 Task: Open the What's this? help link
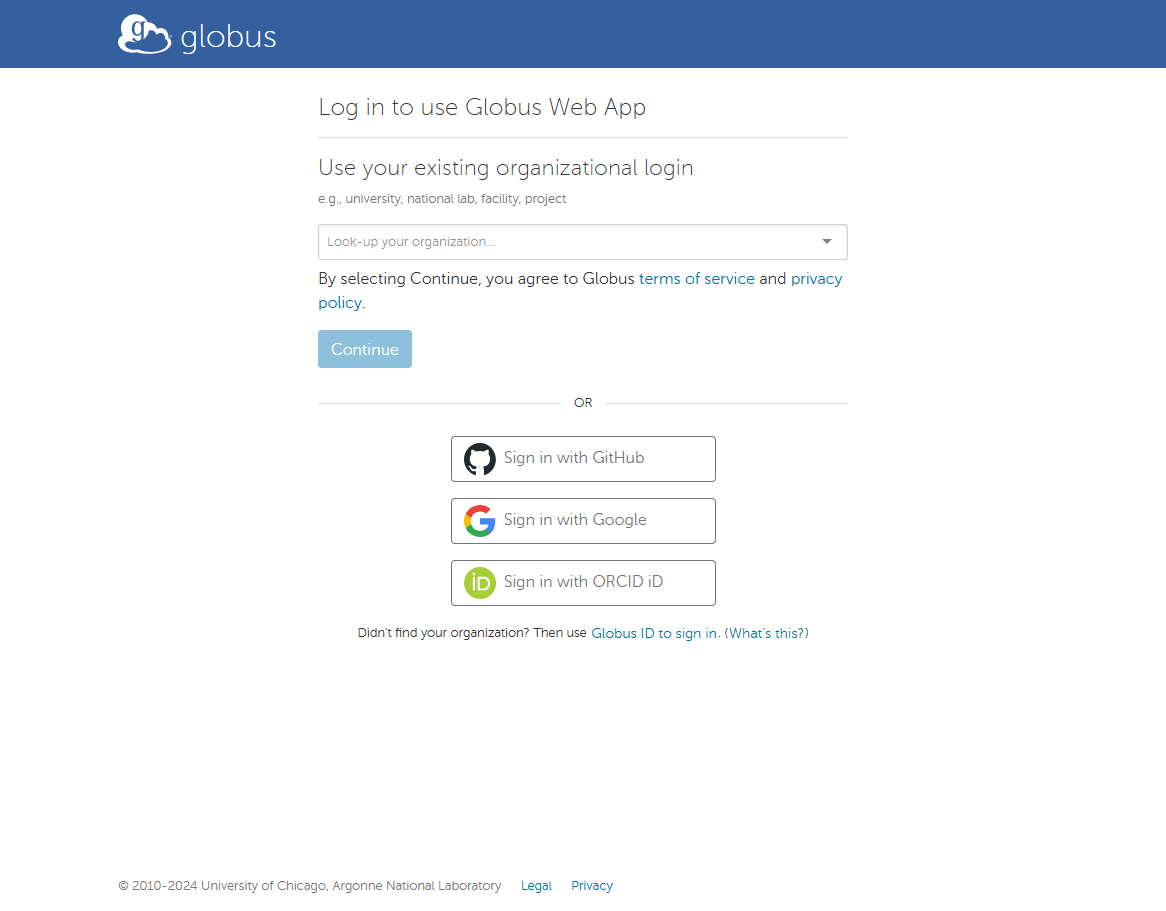(x=766, y=633)
